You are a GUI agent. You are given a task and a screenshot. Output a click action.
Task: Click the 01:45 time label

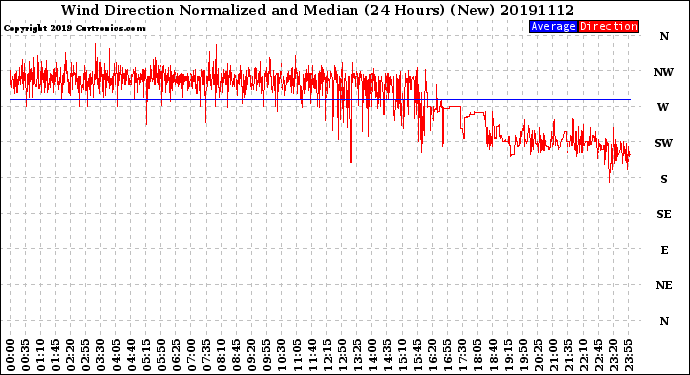56,355
